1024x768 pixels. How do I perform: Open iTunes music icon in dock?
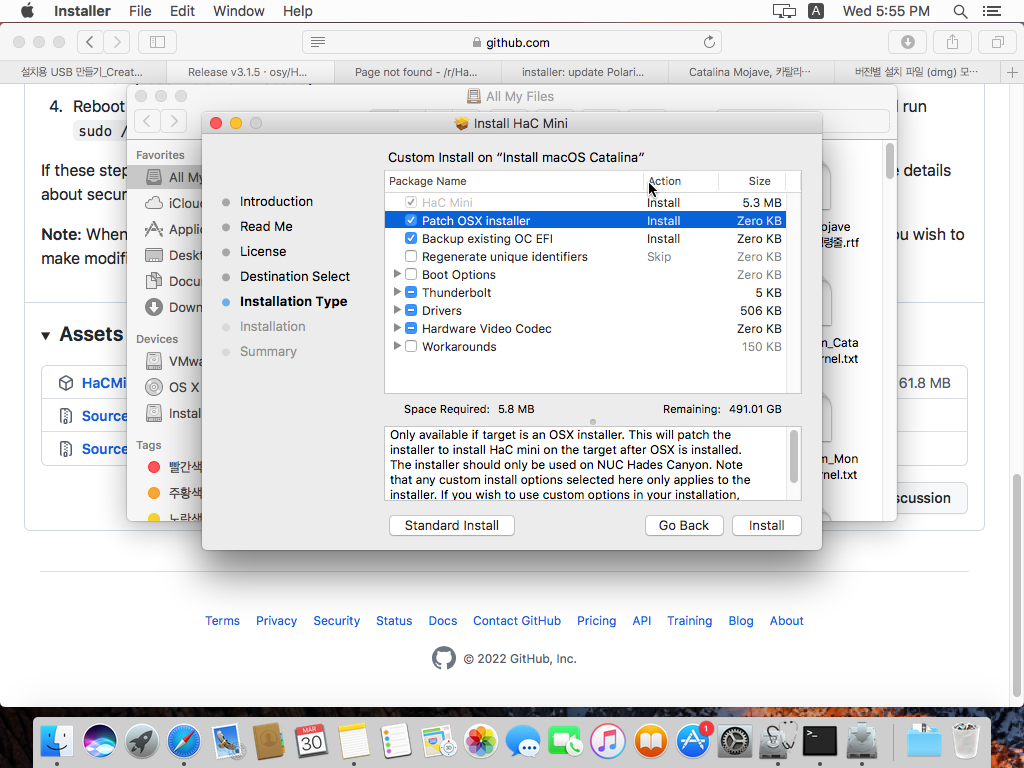pyautogui.click(x=607, y=741)
